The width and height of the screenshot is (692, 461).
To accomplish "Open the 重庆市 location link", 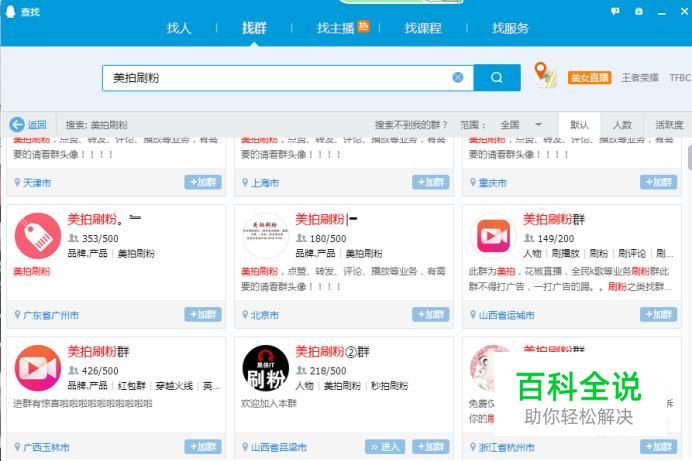I will point(493,183).
